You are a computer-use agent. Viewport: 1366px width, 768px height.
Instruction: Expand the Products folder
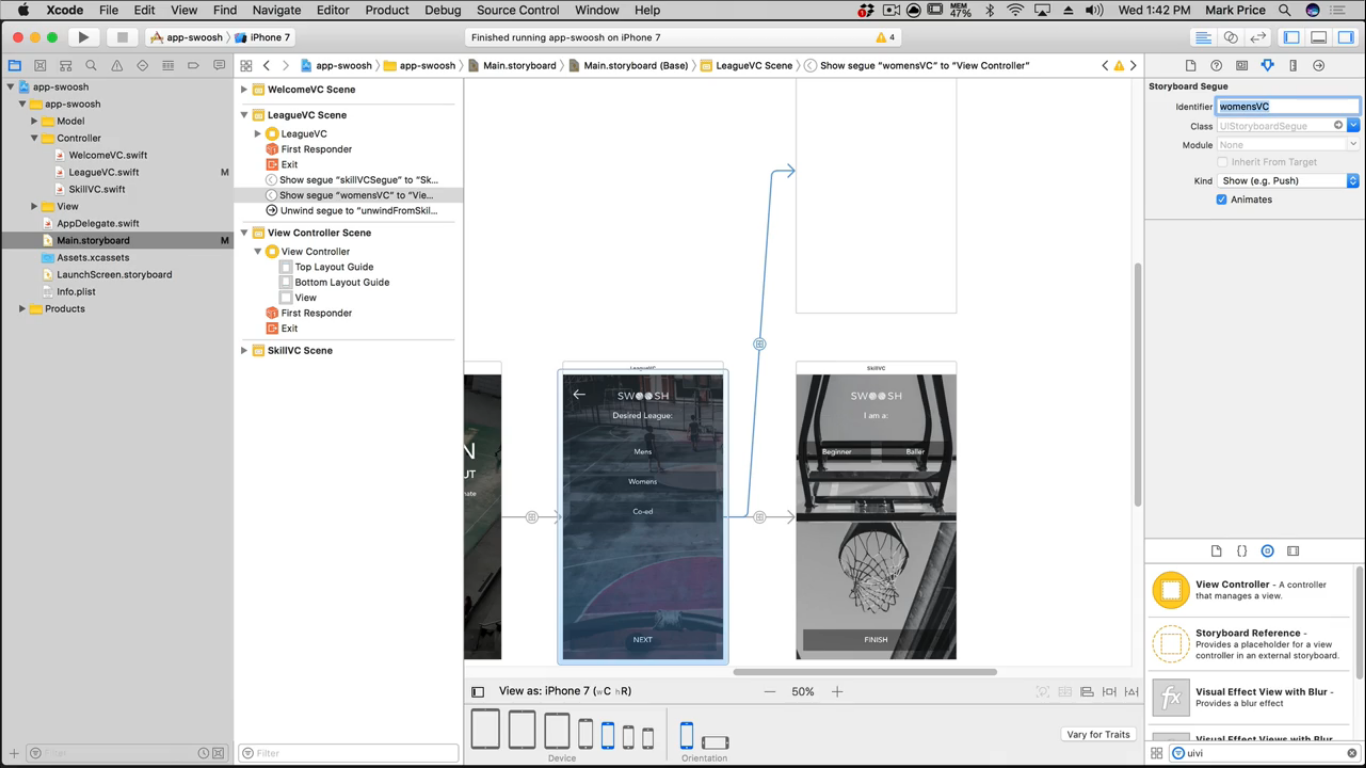(22, 309)
